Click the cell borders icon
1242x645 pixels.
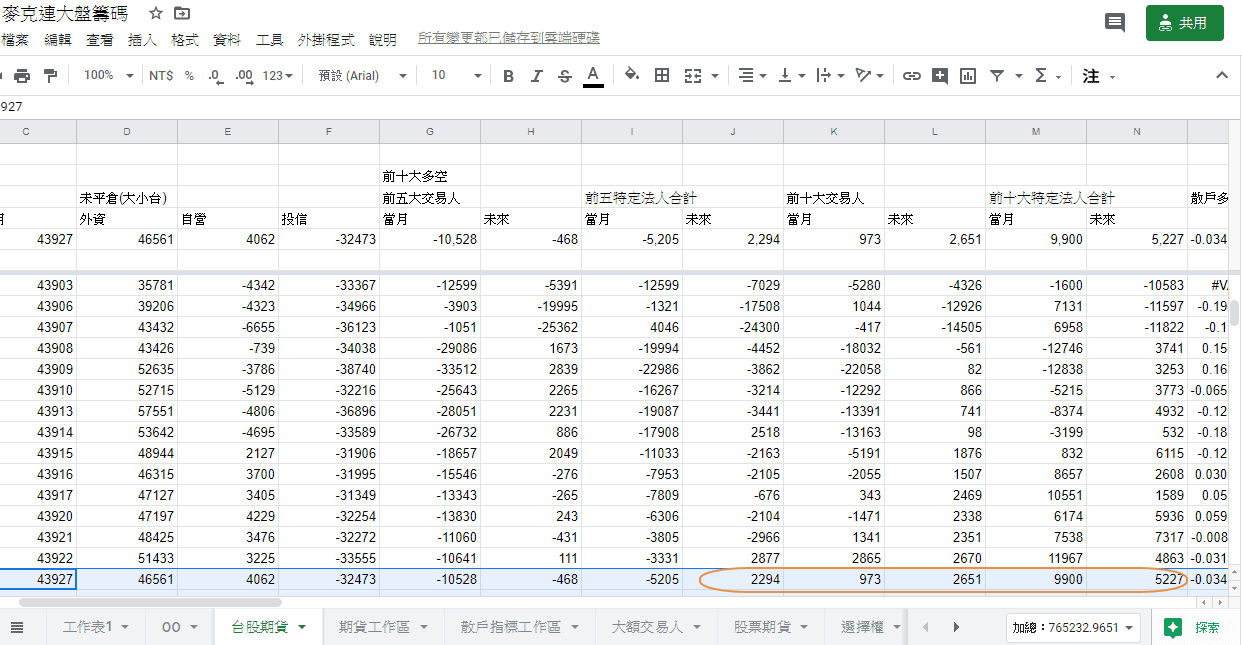(x=661, y=76)
